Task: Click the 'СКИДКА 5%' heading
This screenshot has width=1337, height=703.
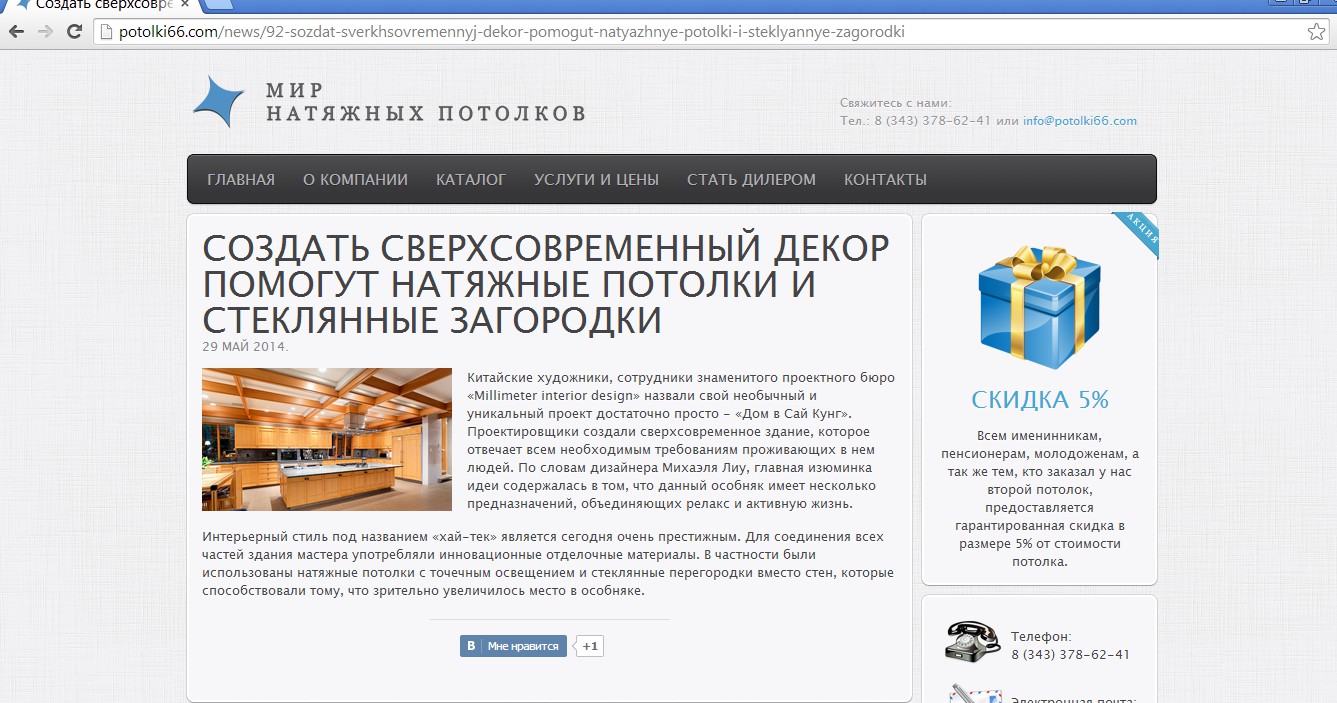Action: tap(1039, 400)
